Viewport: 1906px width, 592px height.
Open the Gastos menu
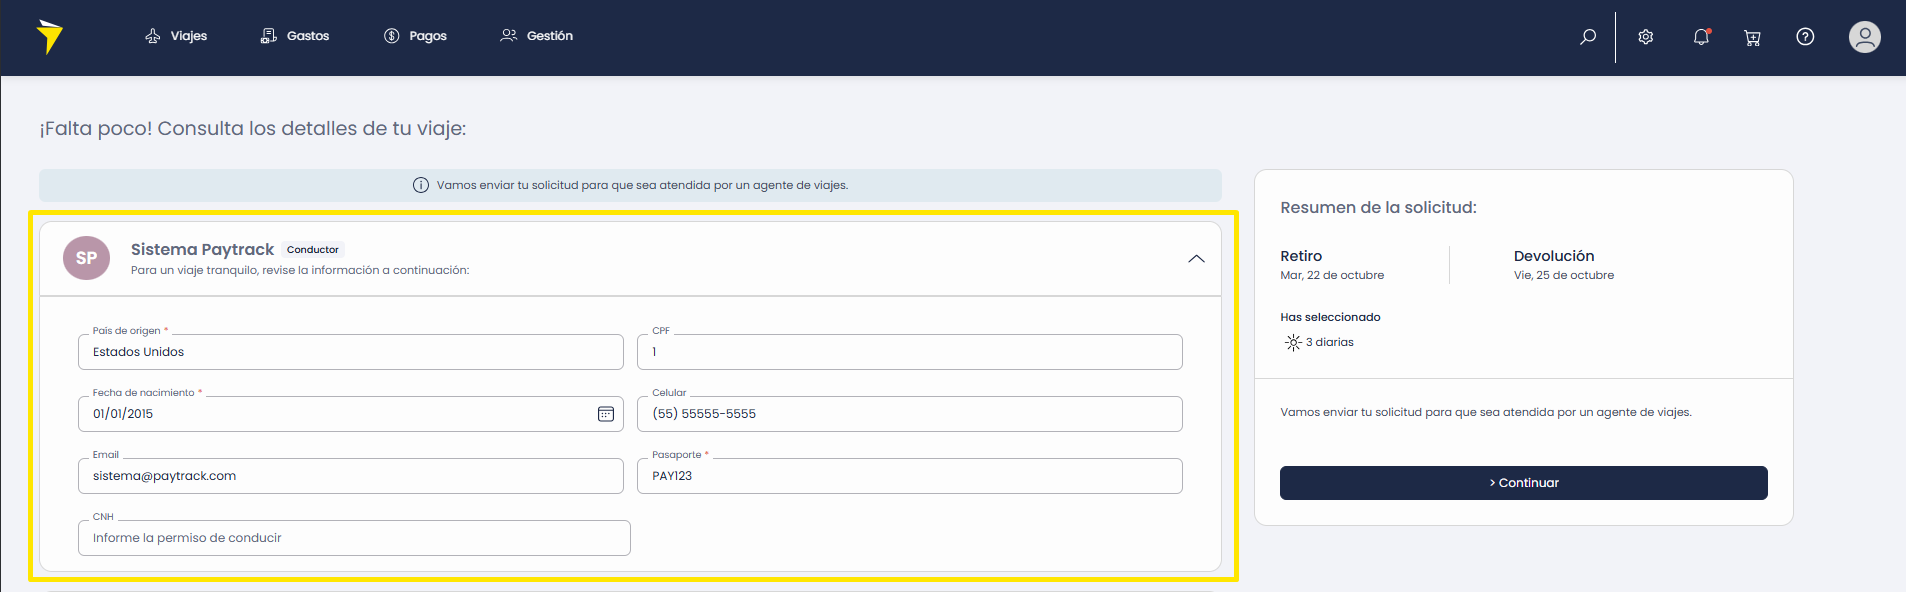[295, 36]
